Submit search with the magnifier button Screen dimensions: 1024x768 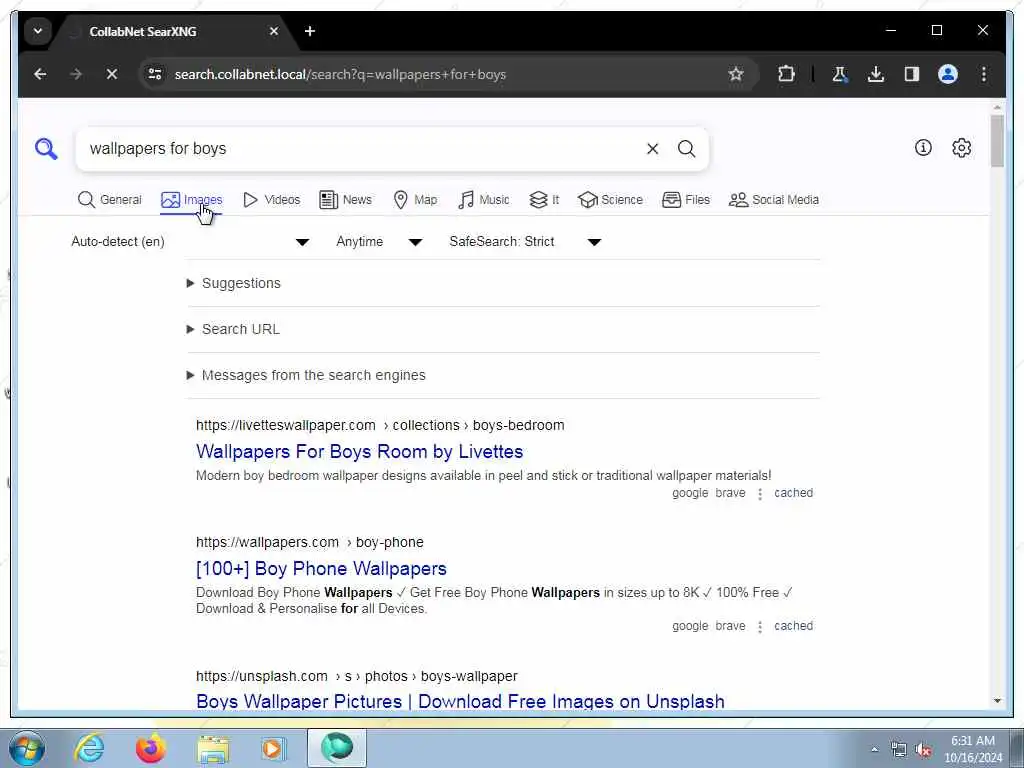click(686, 149)
